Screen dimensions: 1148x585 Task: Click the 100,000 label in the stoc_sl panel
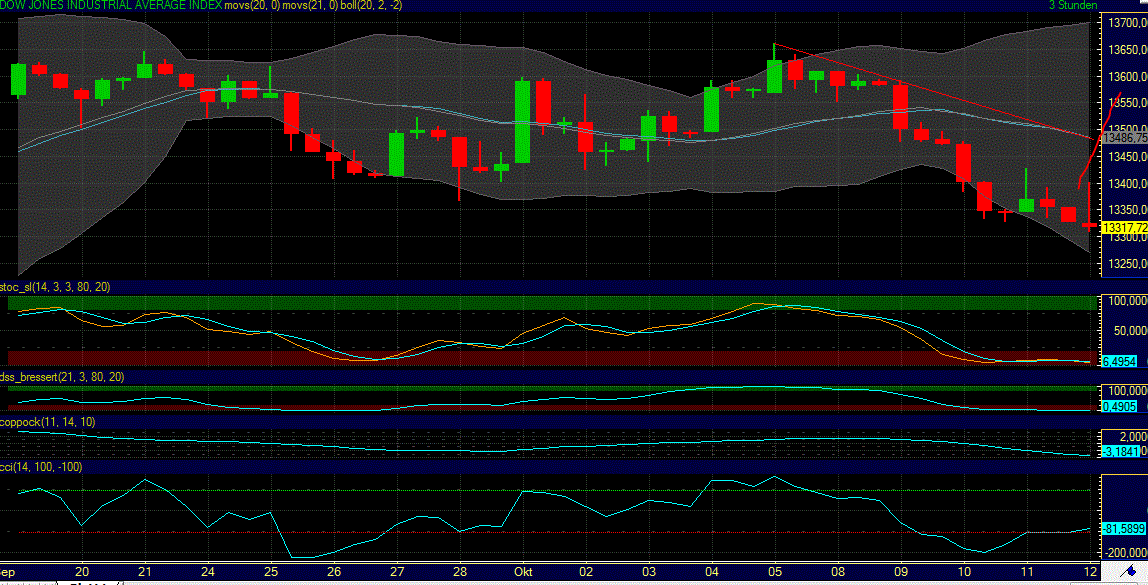tap(1128, 302)
